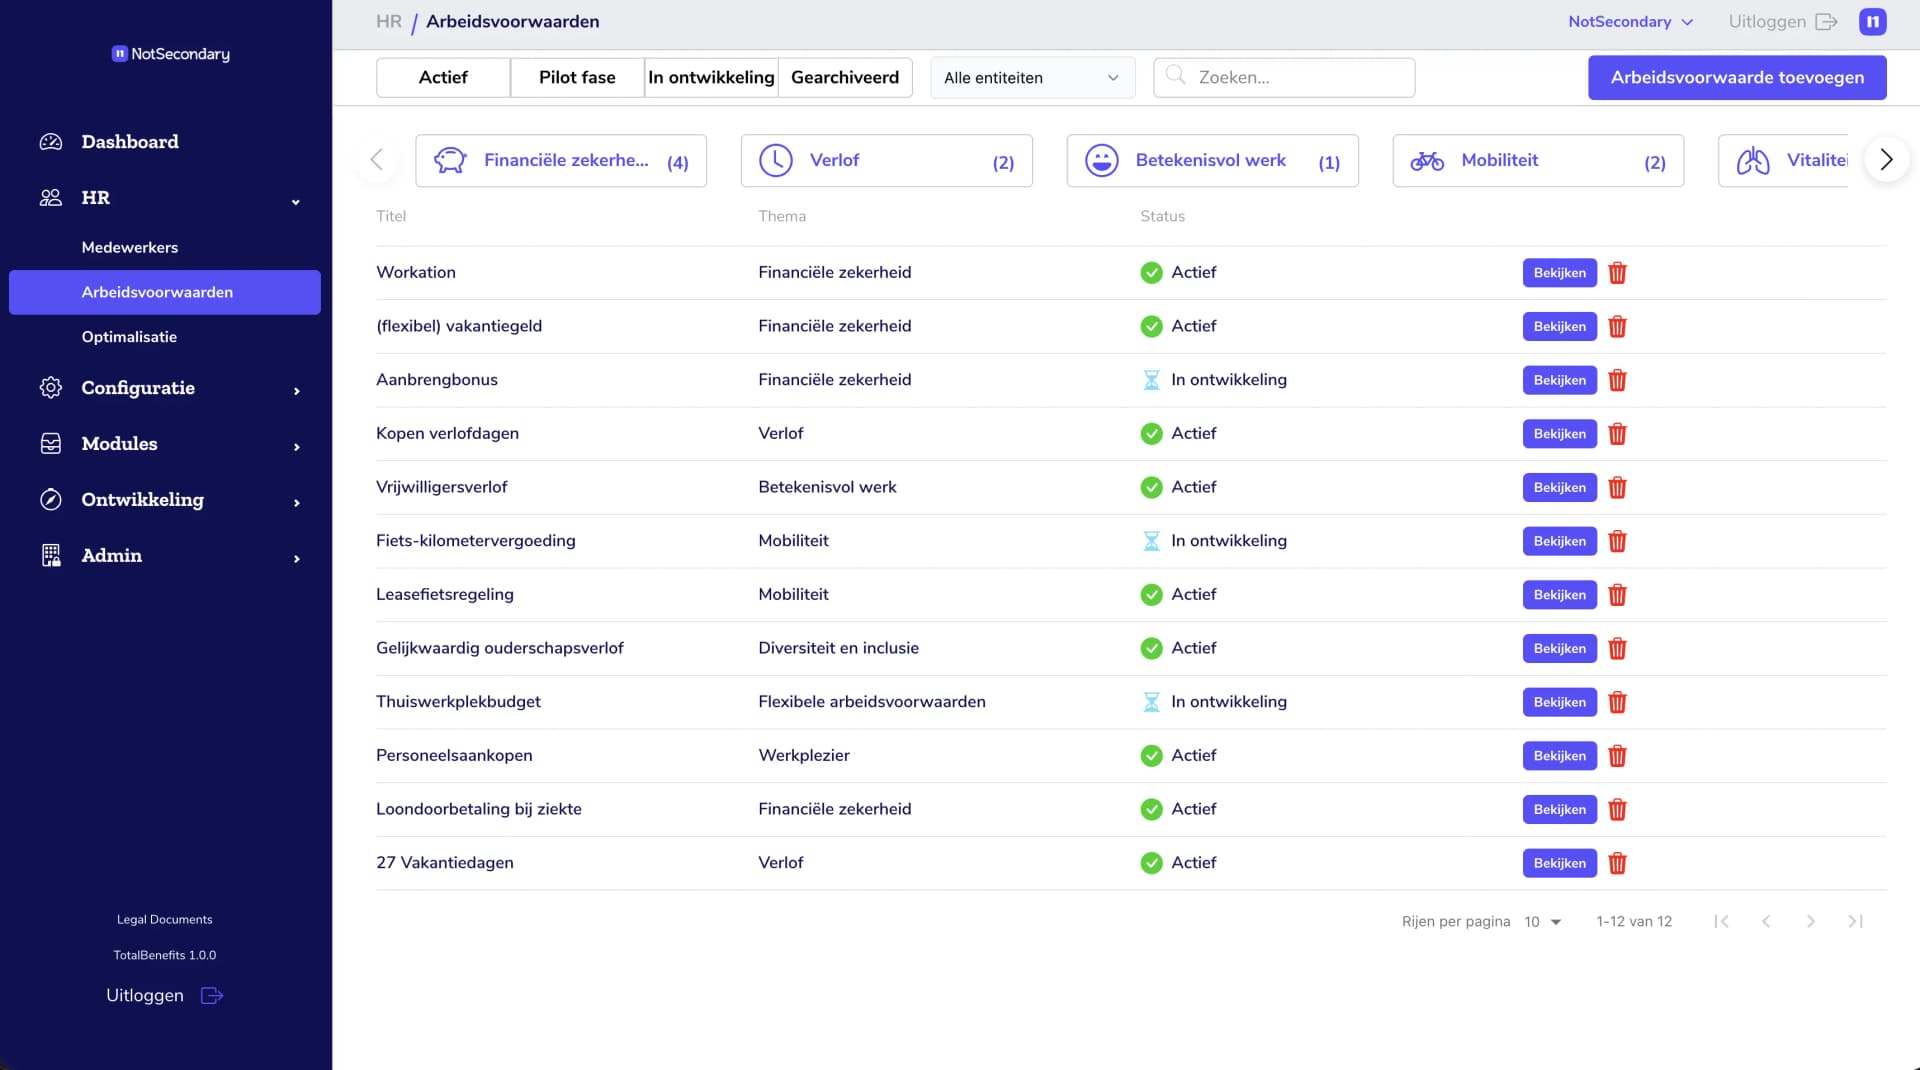Delete Workation via its trash icon

click(x=1617, y=272)
